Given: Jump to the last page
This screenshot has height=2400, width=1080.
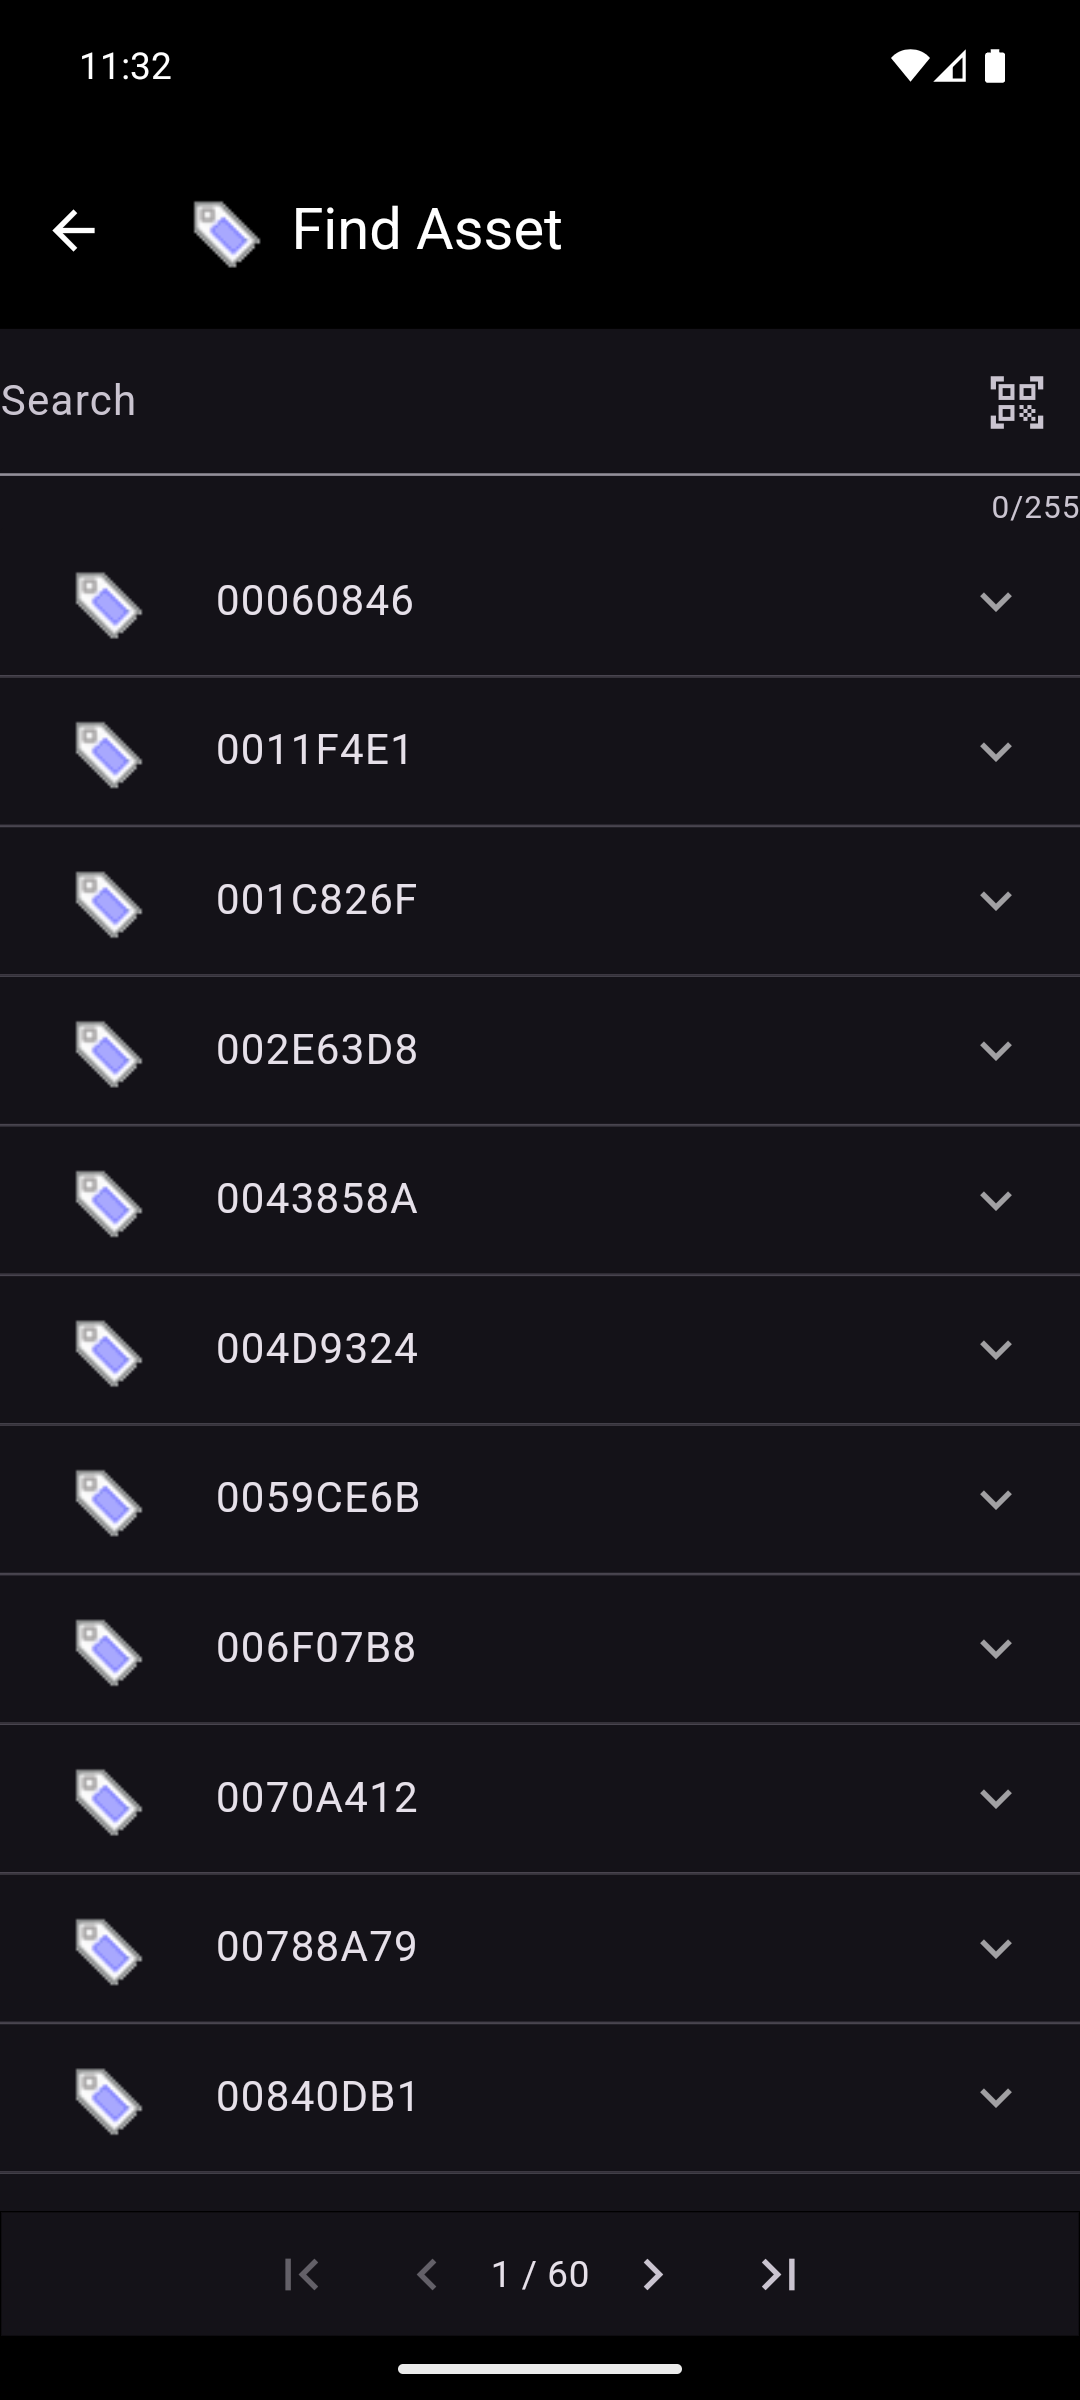Looking at the screenshot, I should 779,2275.
